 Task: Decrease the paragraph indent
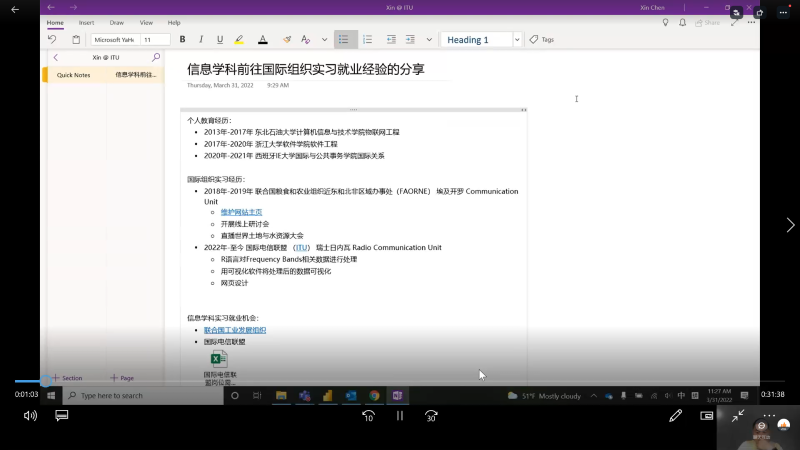tap(391, 39)
